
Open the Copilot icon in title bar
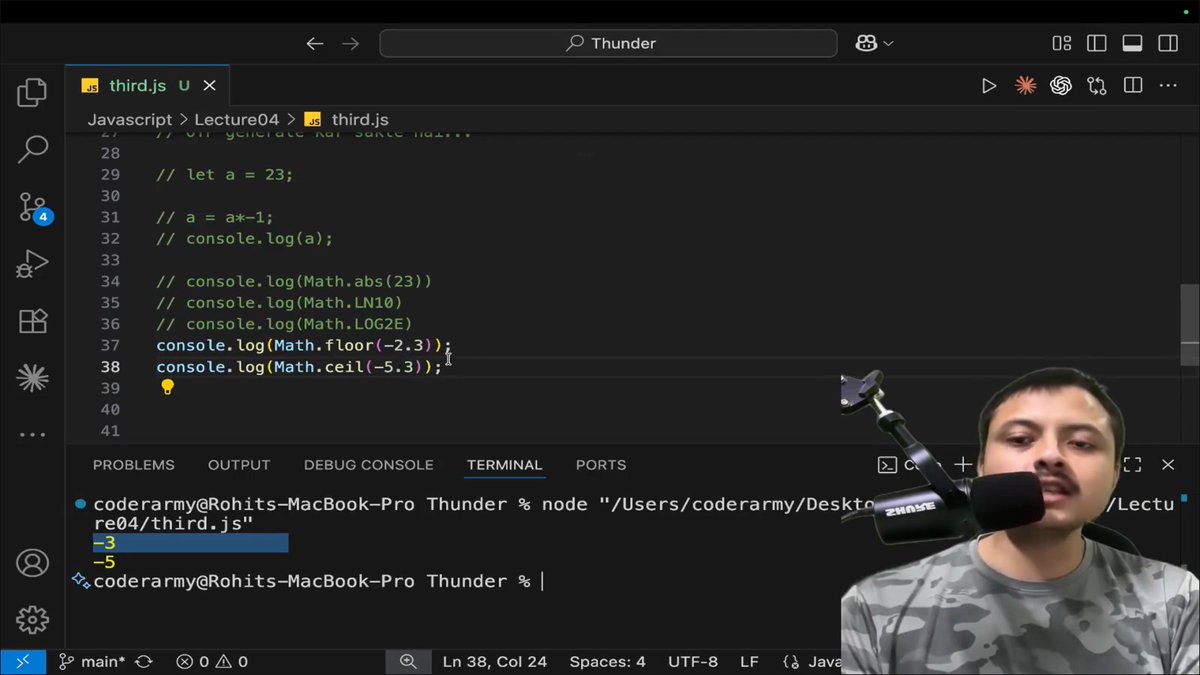coord(866,43)
